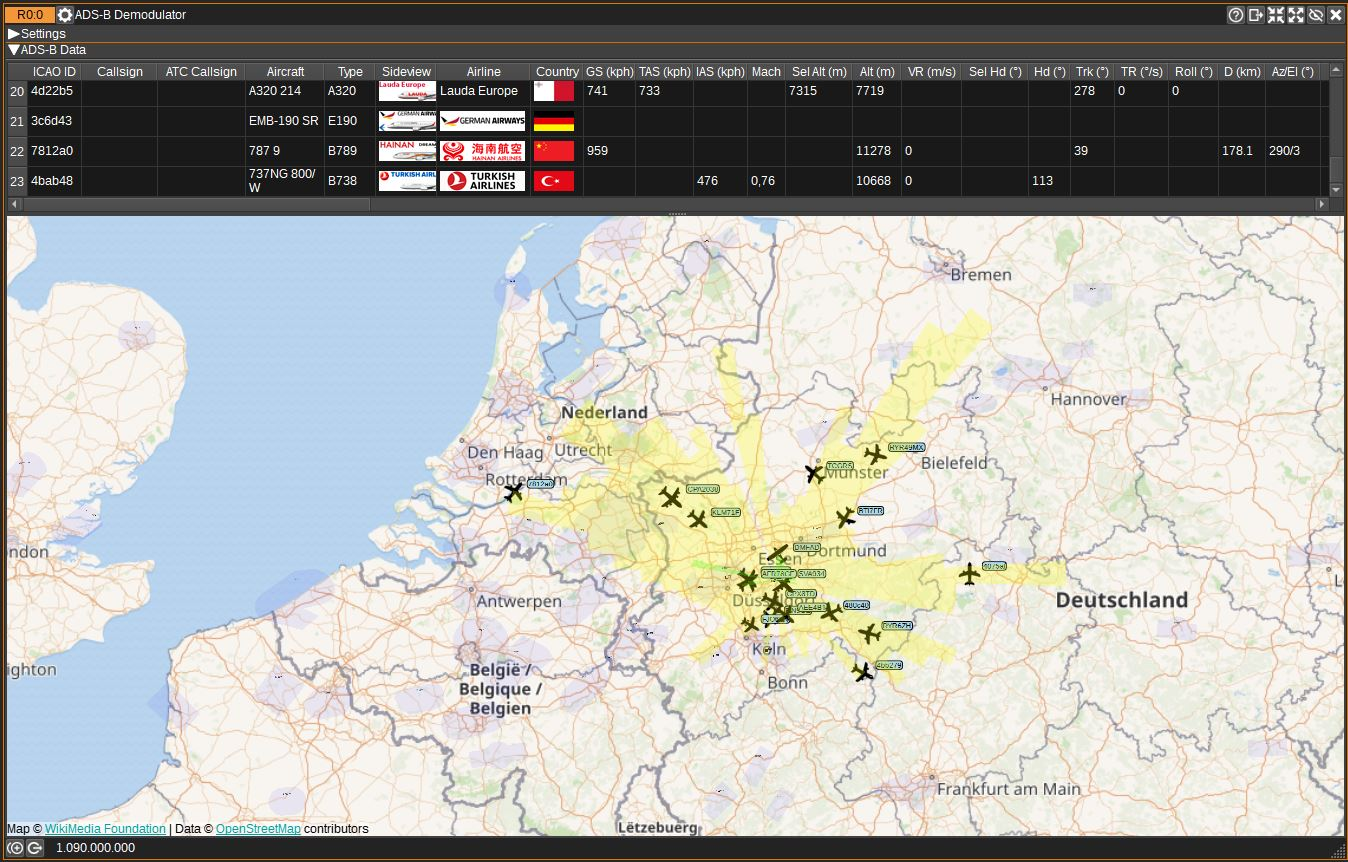Click the Airline column header
The image size is (1348, 862).
tap(483, 72)
